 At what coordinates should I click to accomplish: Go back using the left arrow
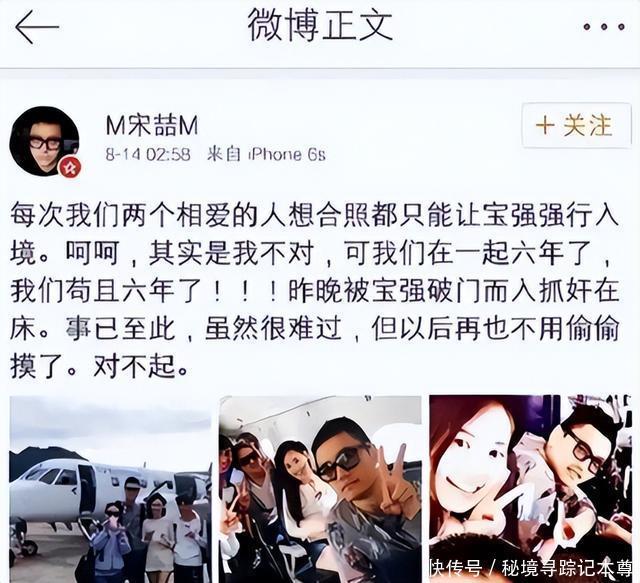37,27
